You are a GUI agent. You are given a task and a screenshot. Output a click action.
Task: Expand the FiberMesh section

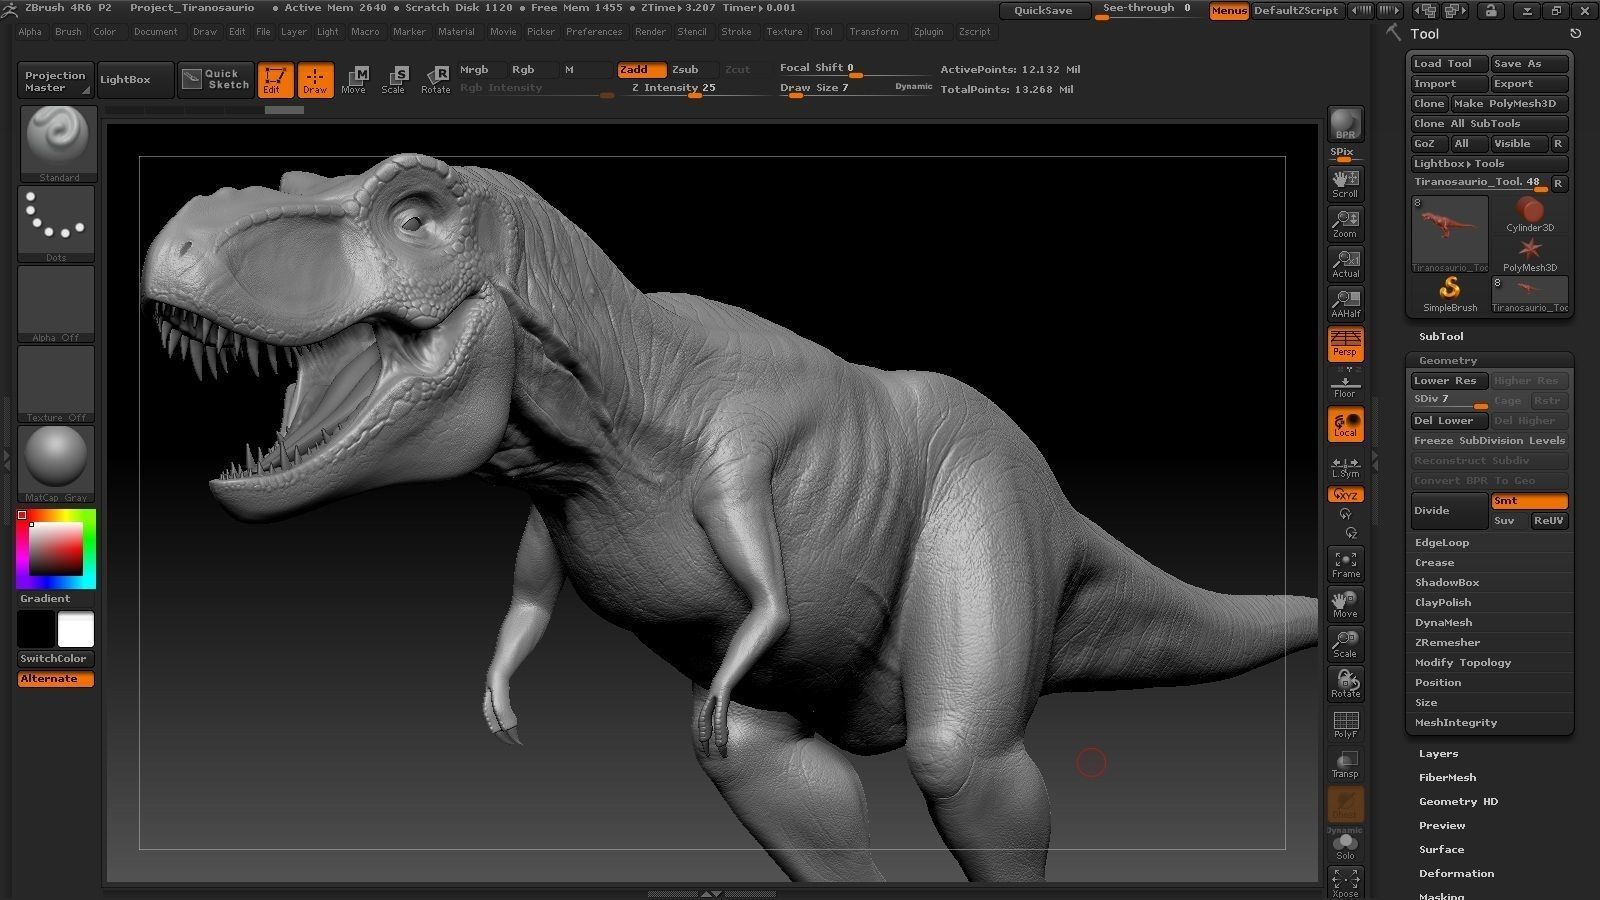pos(1447,777)
